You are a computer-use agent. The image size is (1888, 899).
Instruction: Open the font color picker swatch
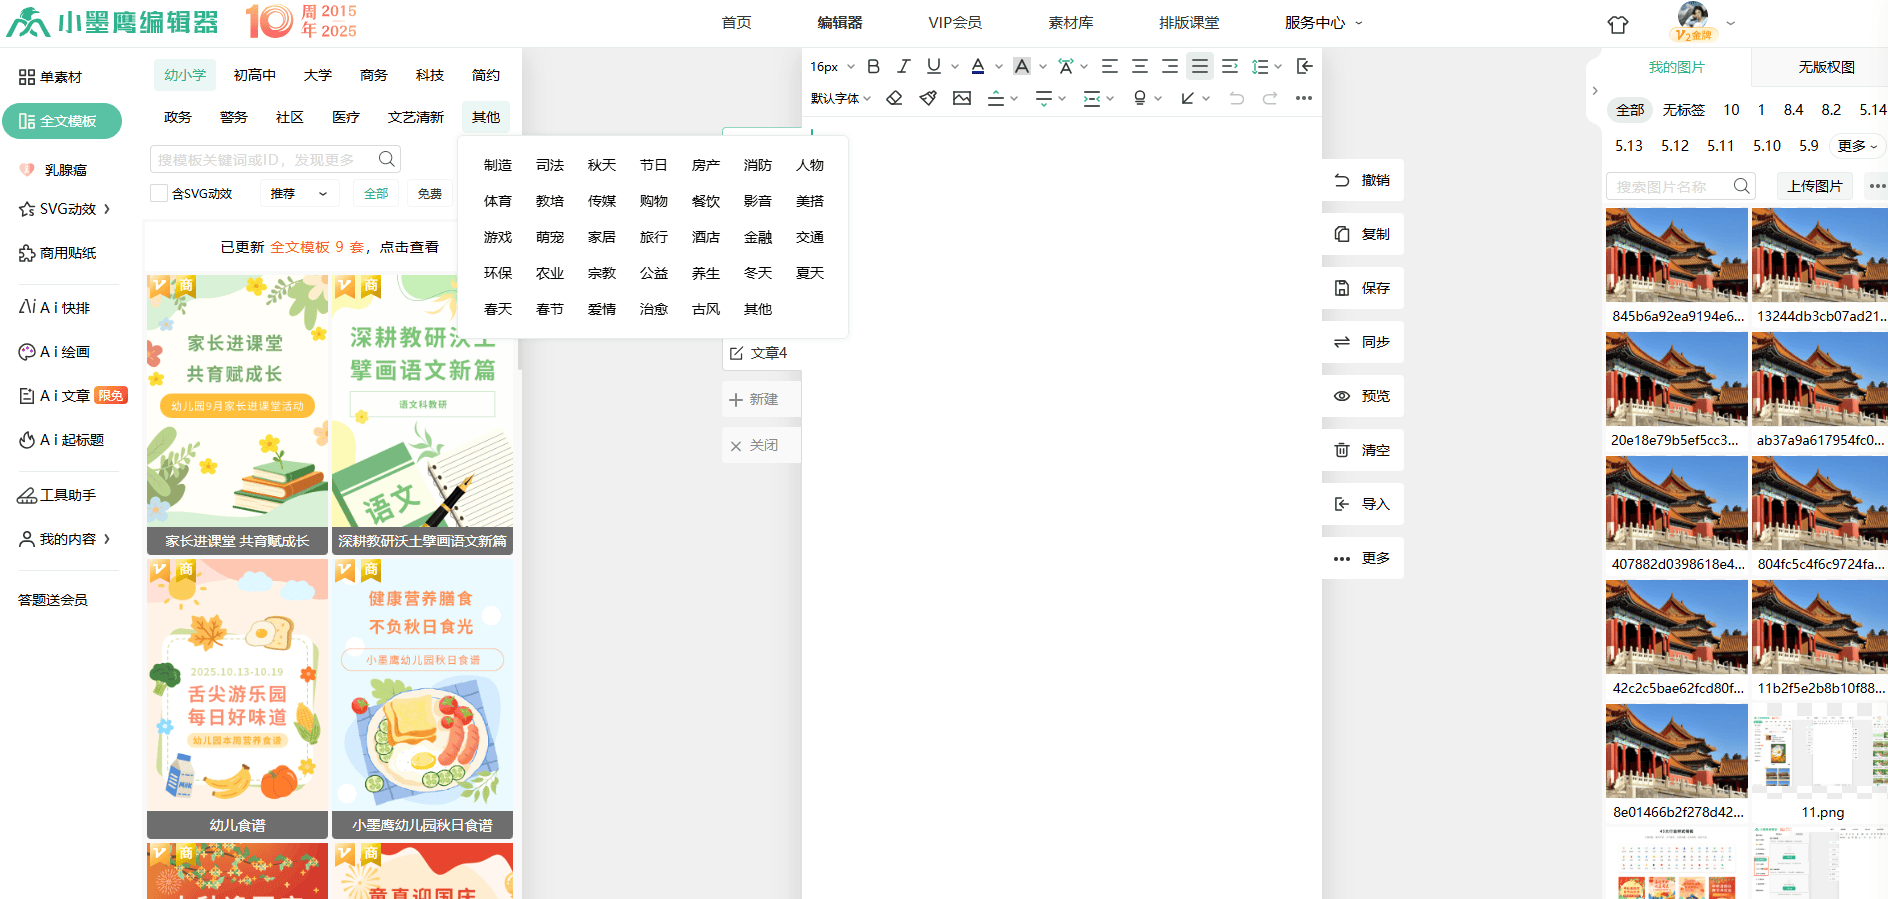(x=978, y=66)
